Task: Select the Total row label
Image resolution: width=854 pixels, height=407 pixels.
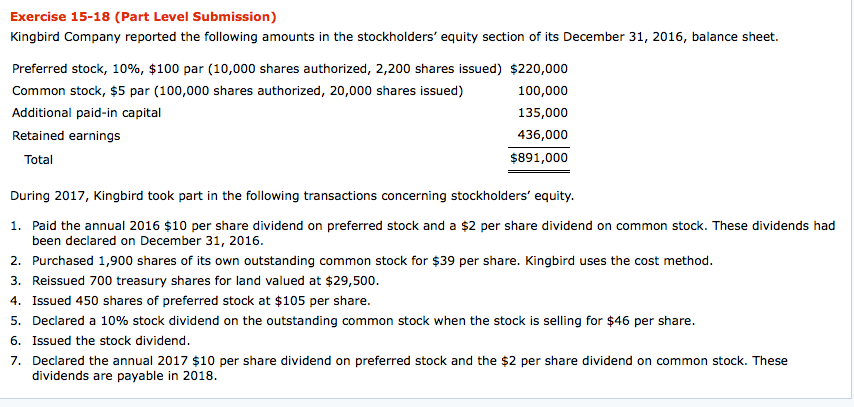Action: pyautogui.click(x=39, y=159)
